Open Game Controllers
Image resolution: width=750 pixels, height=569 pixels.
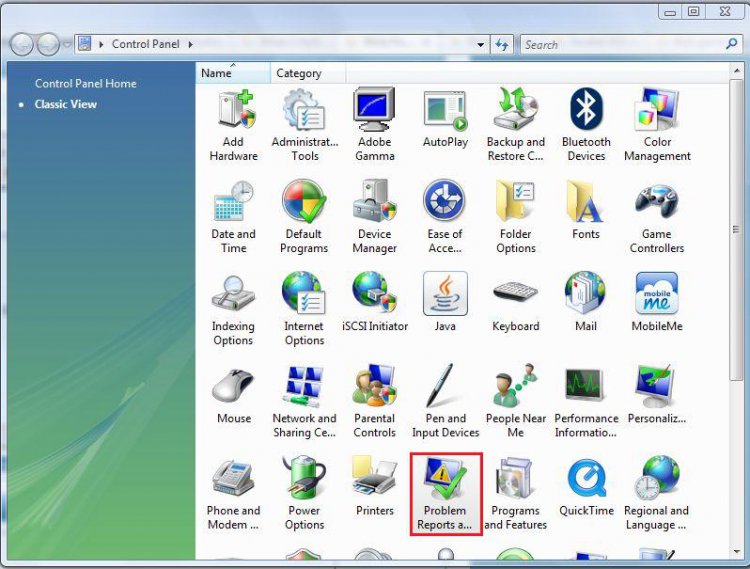pos(657,218)
